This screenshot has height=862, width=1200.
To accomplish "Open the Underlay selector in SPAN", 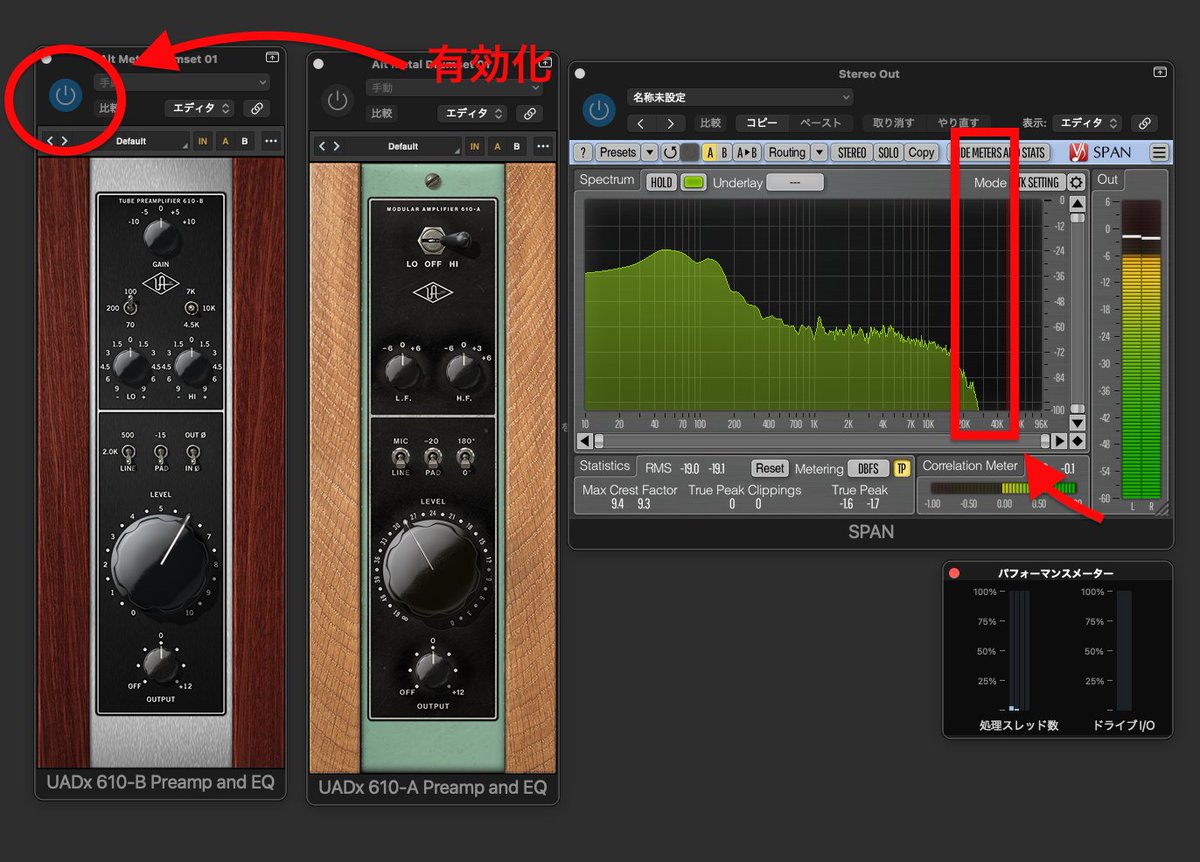I will 795,182.
